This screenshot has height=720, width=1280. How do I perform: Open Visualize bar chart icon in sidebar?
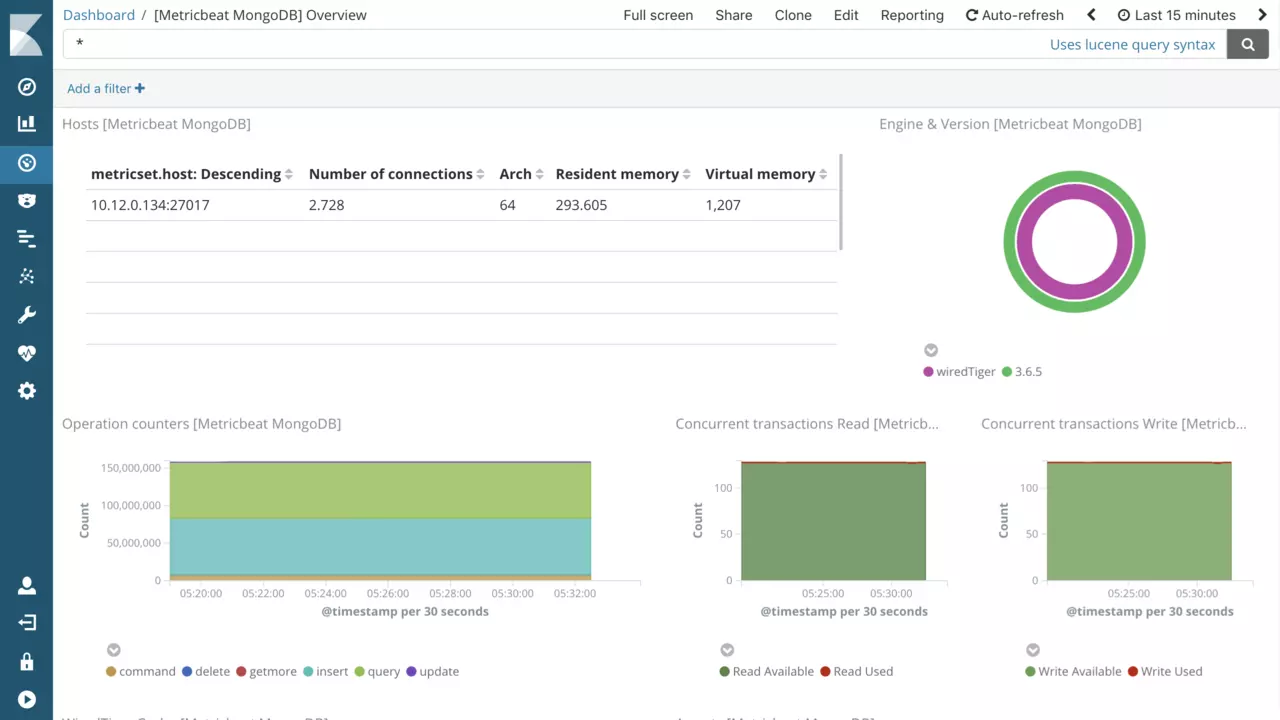point(27,124)
